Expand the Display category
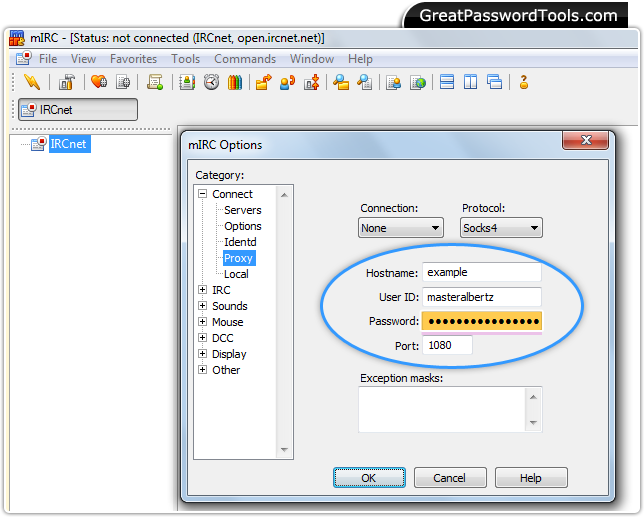Viewport: 644px width, 517px height. pyautogui.click(x=202, y=354)
